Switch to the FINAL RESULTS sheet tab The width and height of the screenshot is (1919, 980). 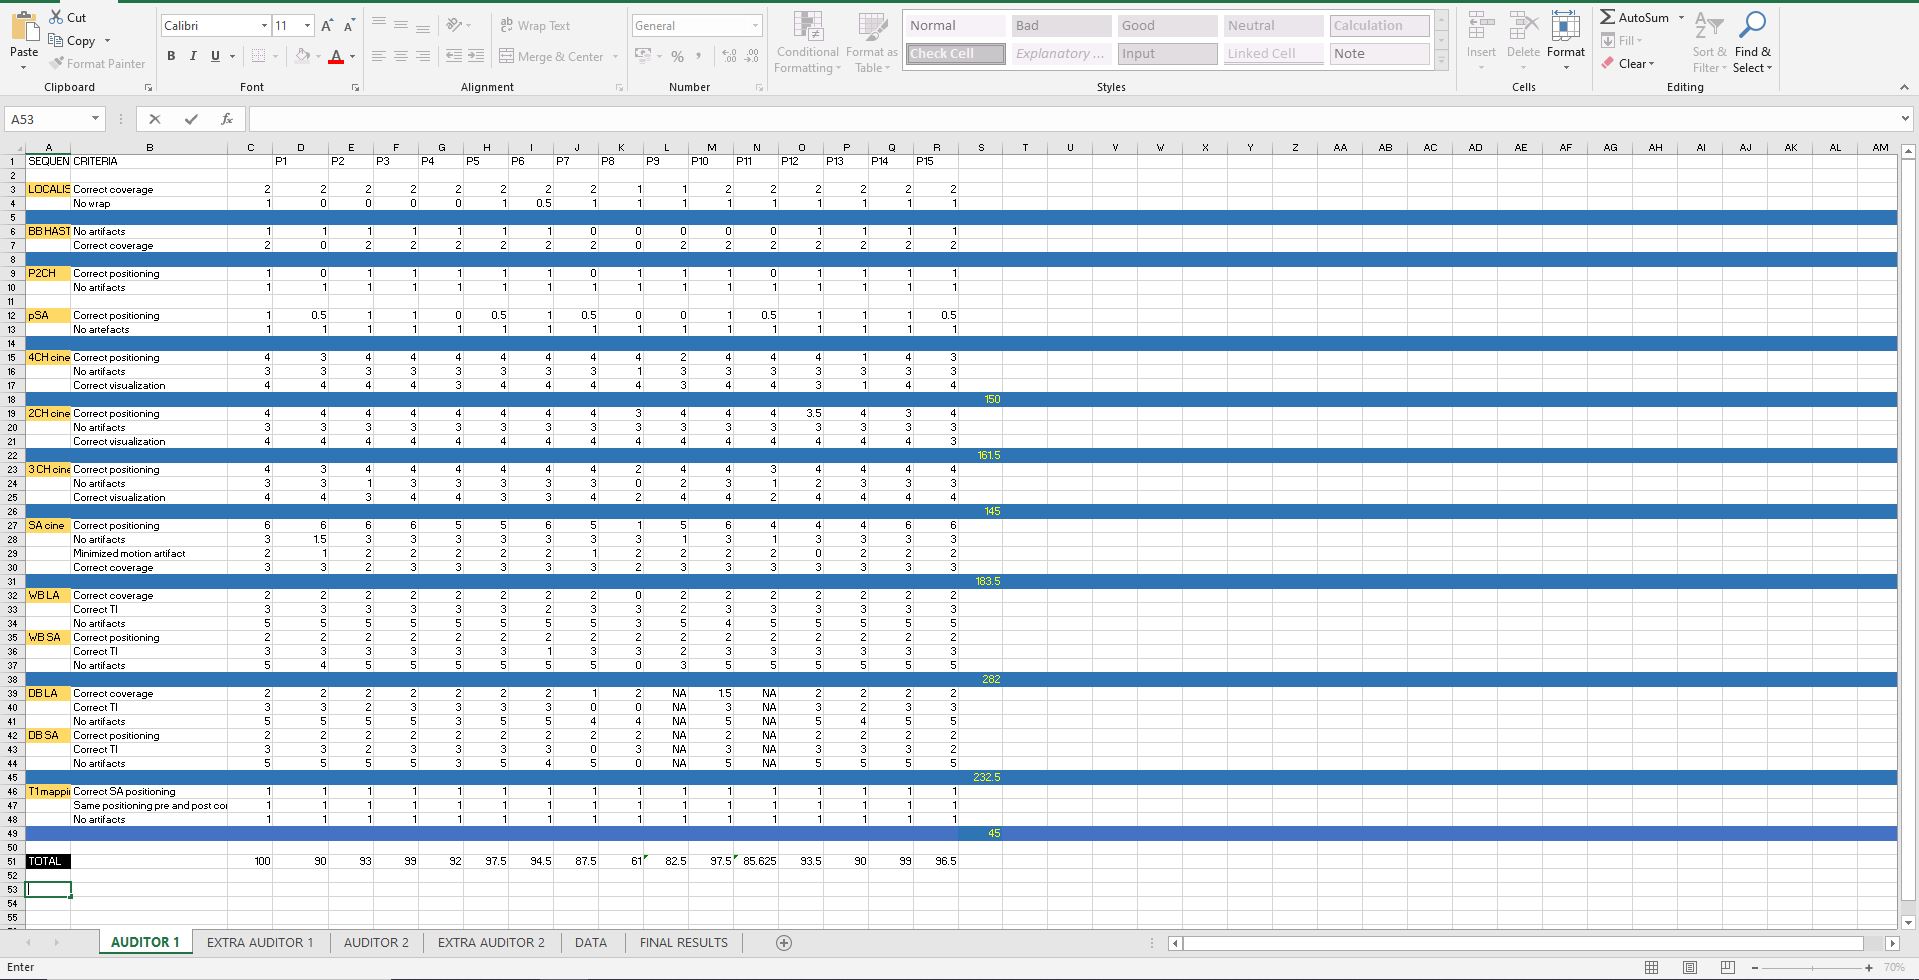point(683,943)
